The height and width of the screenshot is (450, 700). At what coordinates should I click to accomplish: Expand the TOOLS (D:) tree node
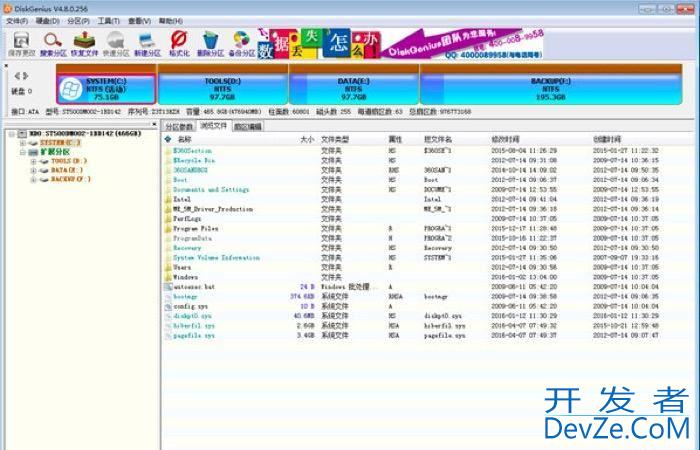point(33,161)
